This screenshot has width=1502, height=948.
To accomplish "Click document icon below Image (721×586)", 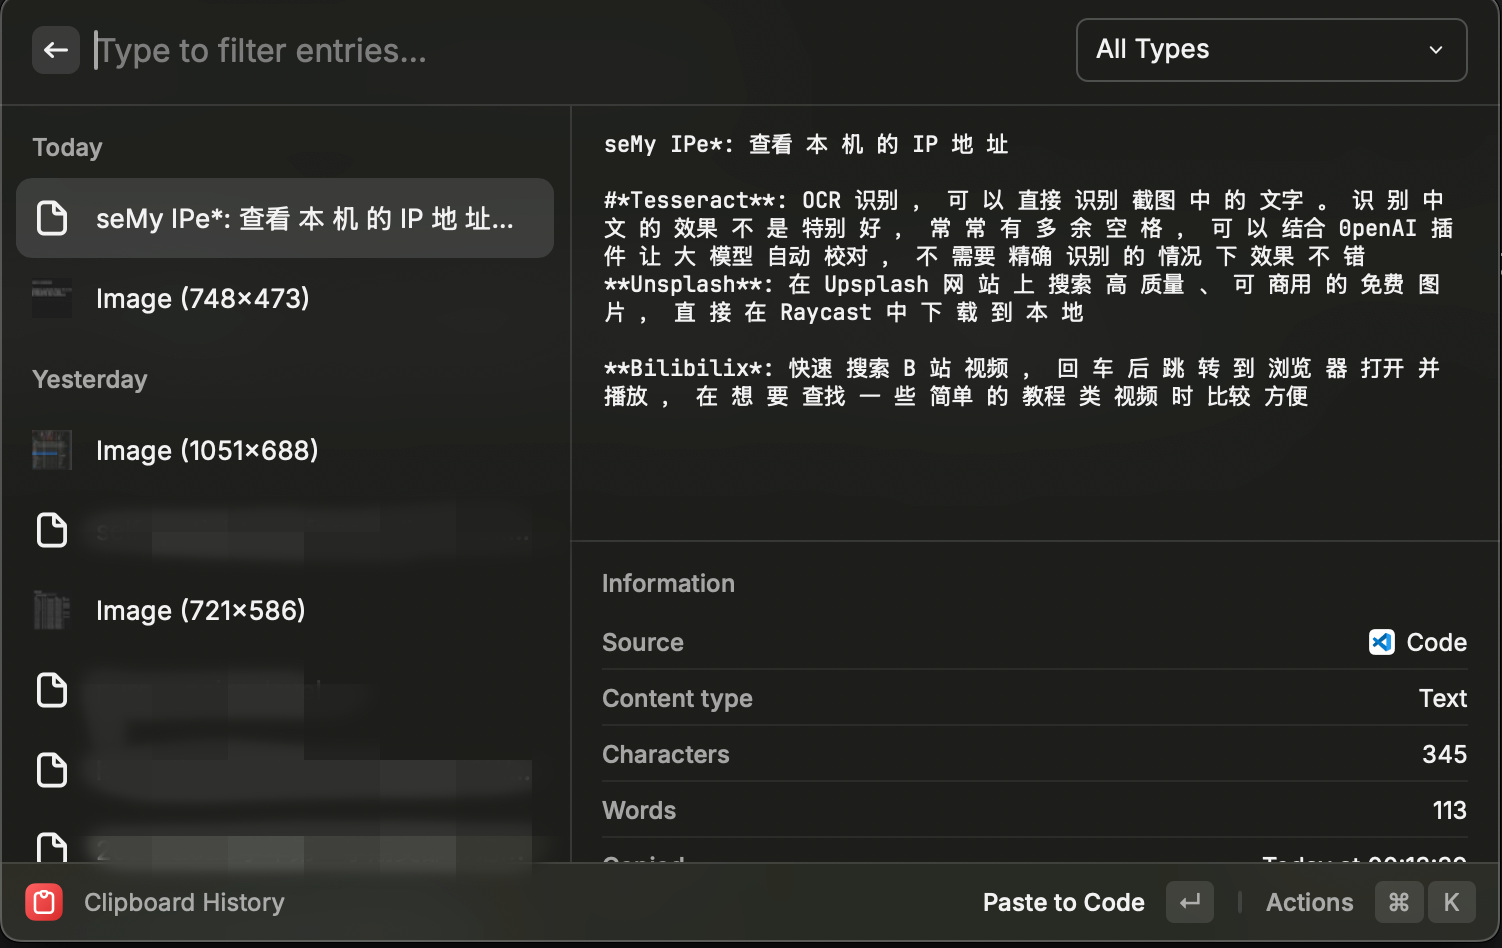I will (x=52, y=690).
